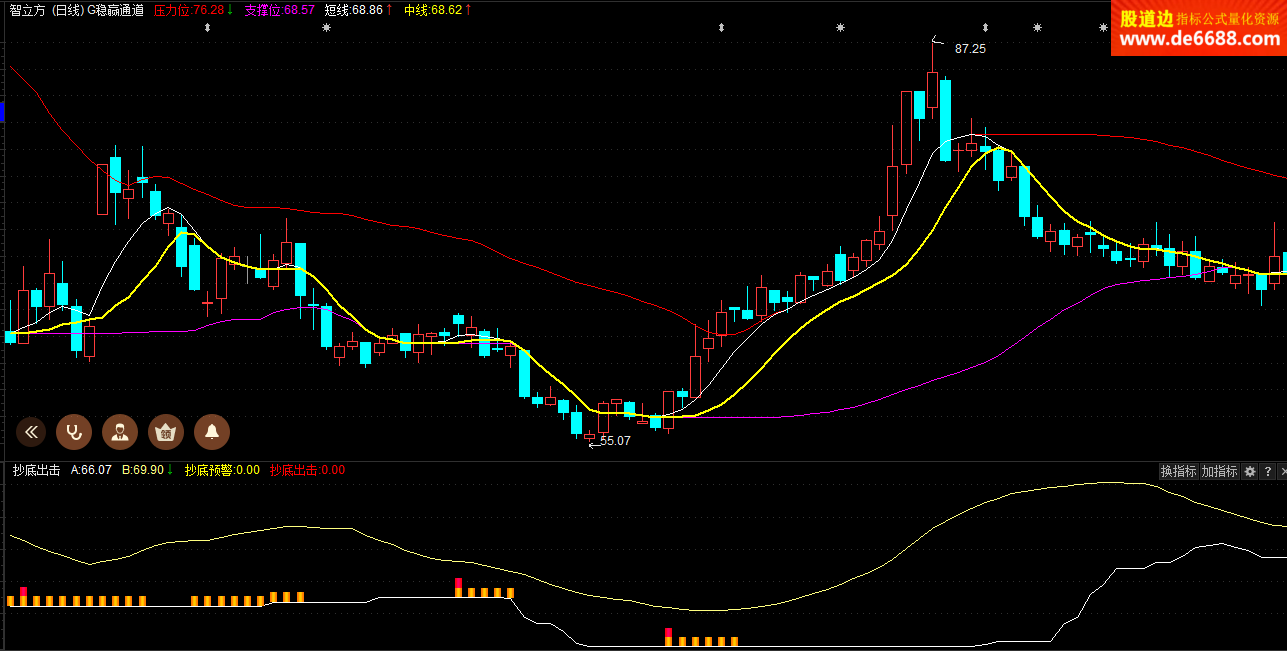Viewport: 1287px width, 651px height.
Task: Select the 抄底出击 indicator name label
Action: click(36, 470)
